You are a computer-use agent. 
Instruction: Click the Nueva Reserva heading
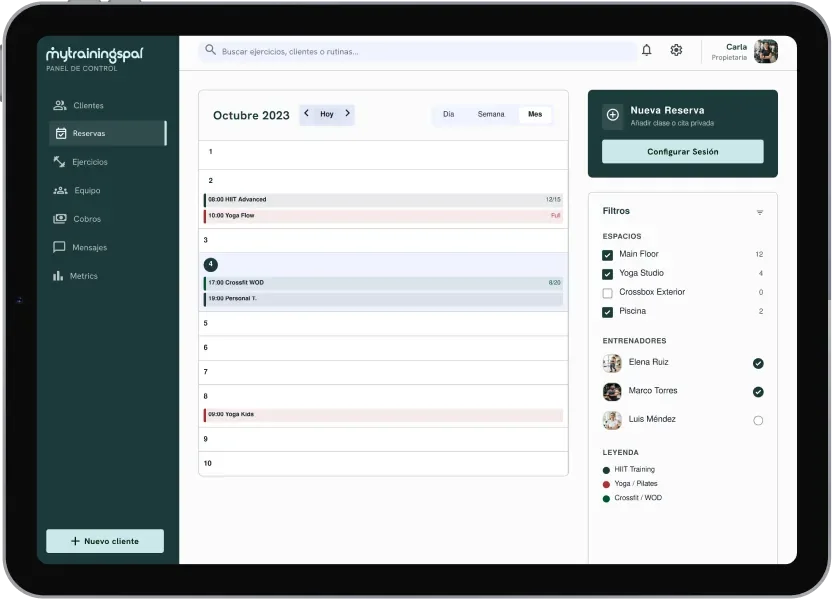click(668, 110)
